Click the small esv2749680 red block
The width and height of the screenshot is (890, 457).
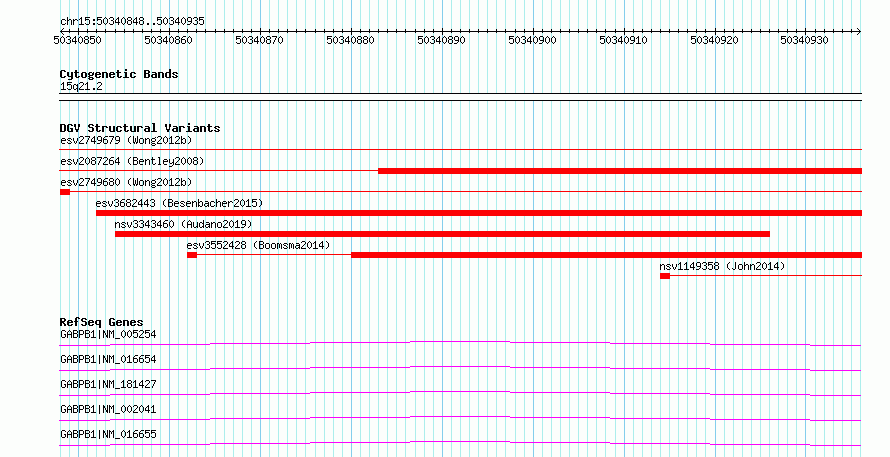click(x=65, y=192)
